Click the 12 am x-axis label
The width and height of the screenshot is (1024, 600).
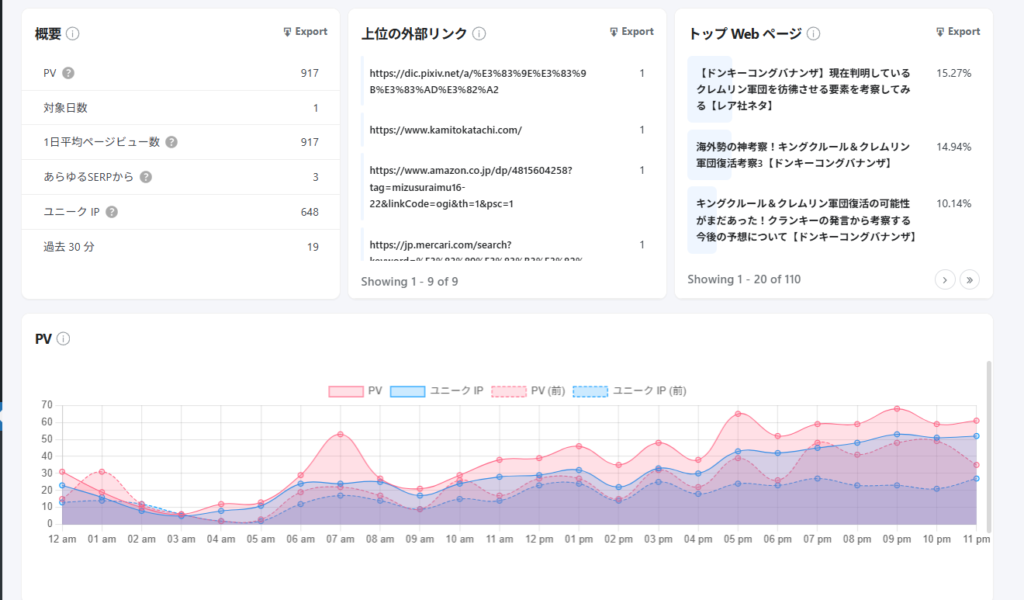pyautogui.click(x=62, y=539)
